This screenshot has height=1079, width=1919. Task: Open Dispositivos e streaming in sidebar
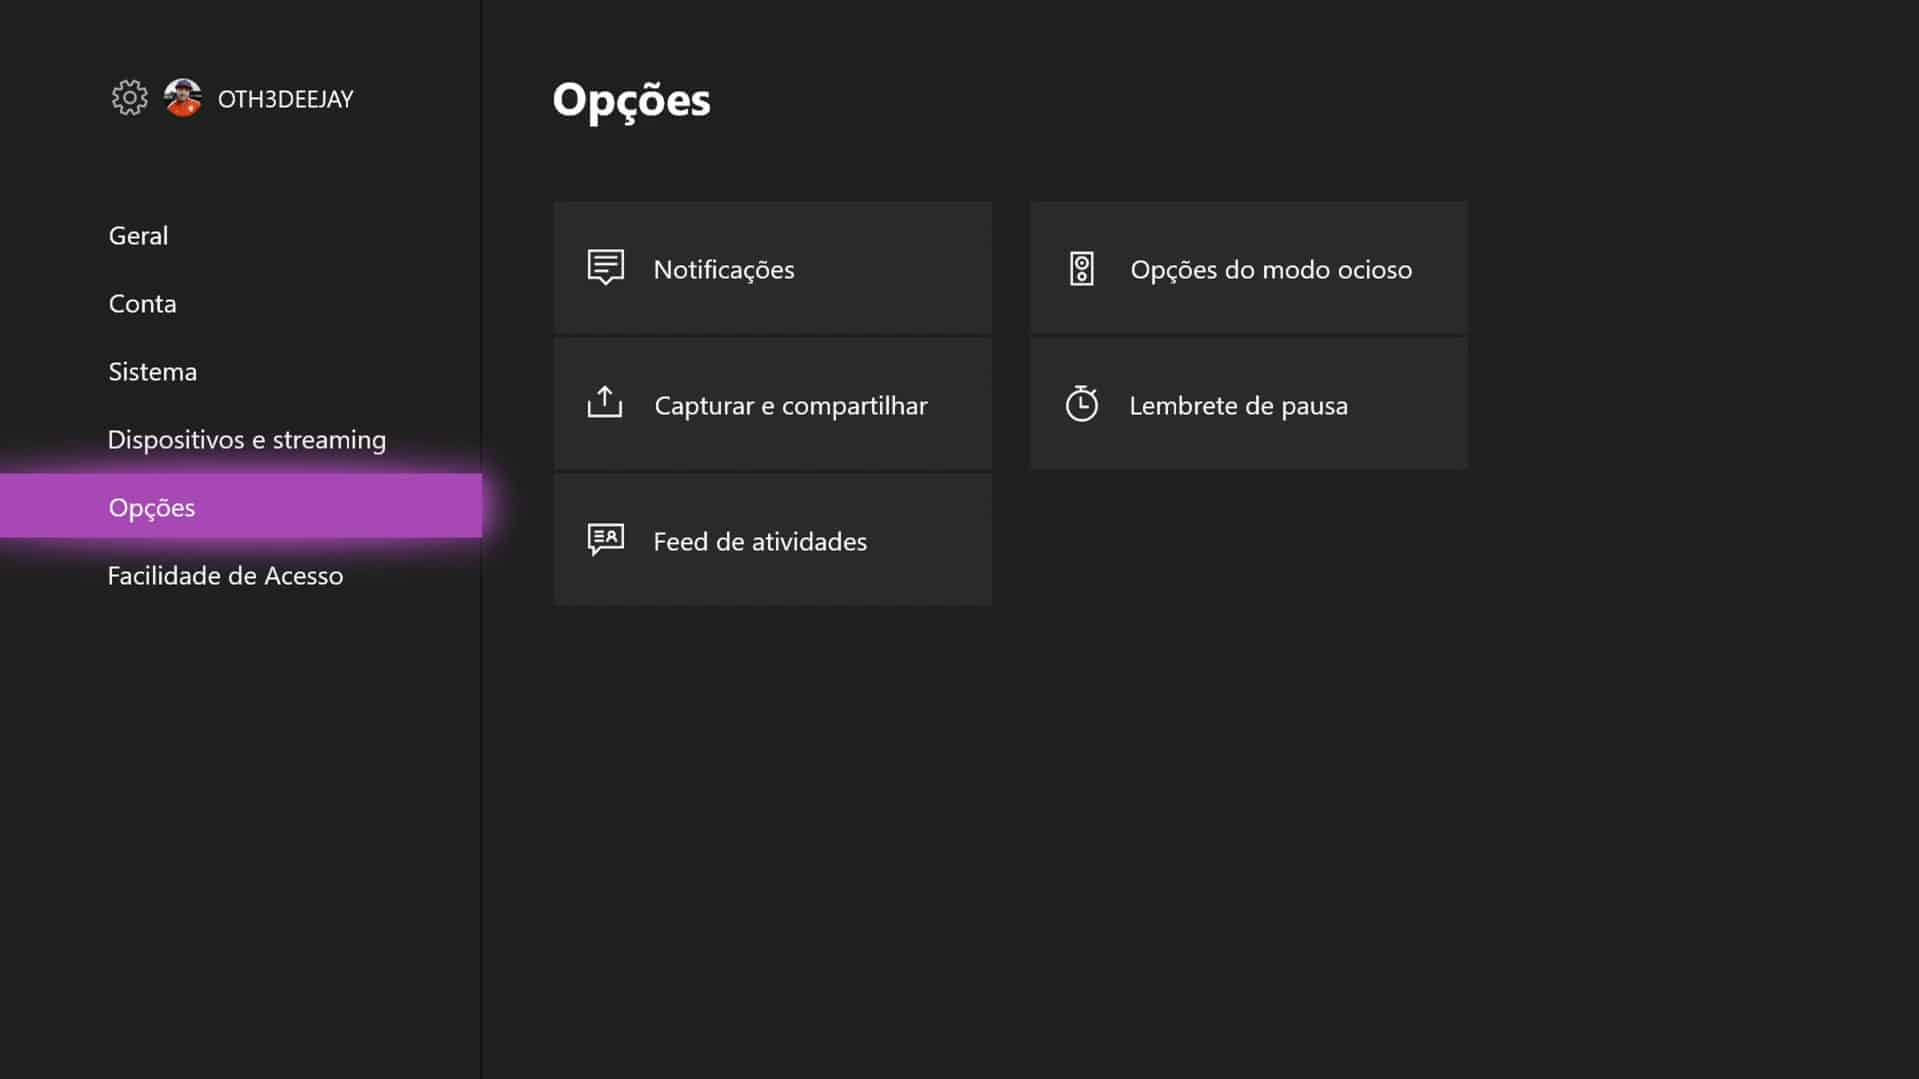pos(246,439)
